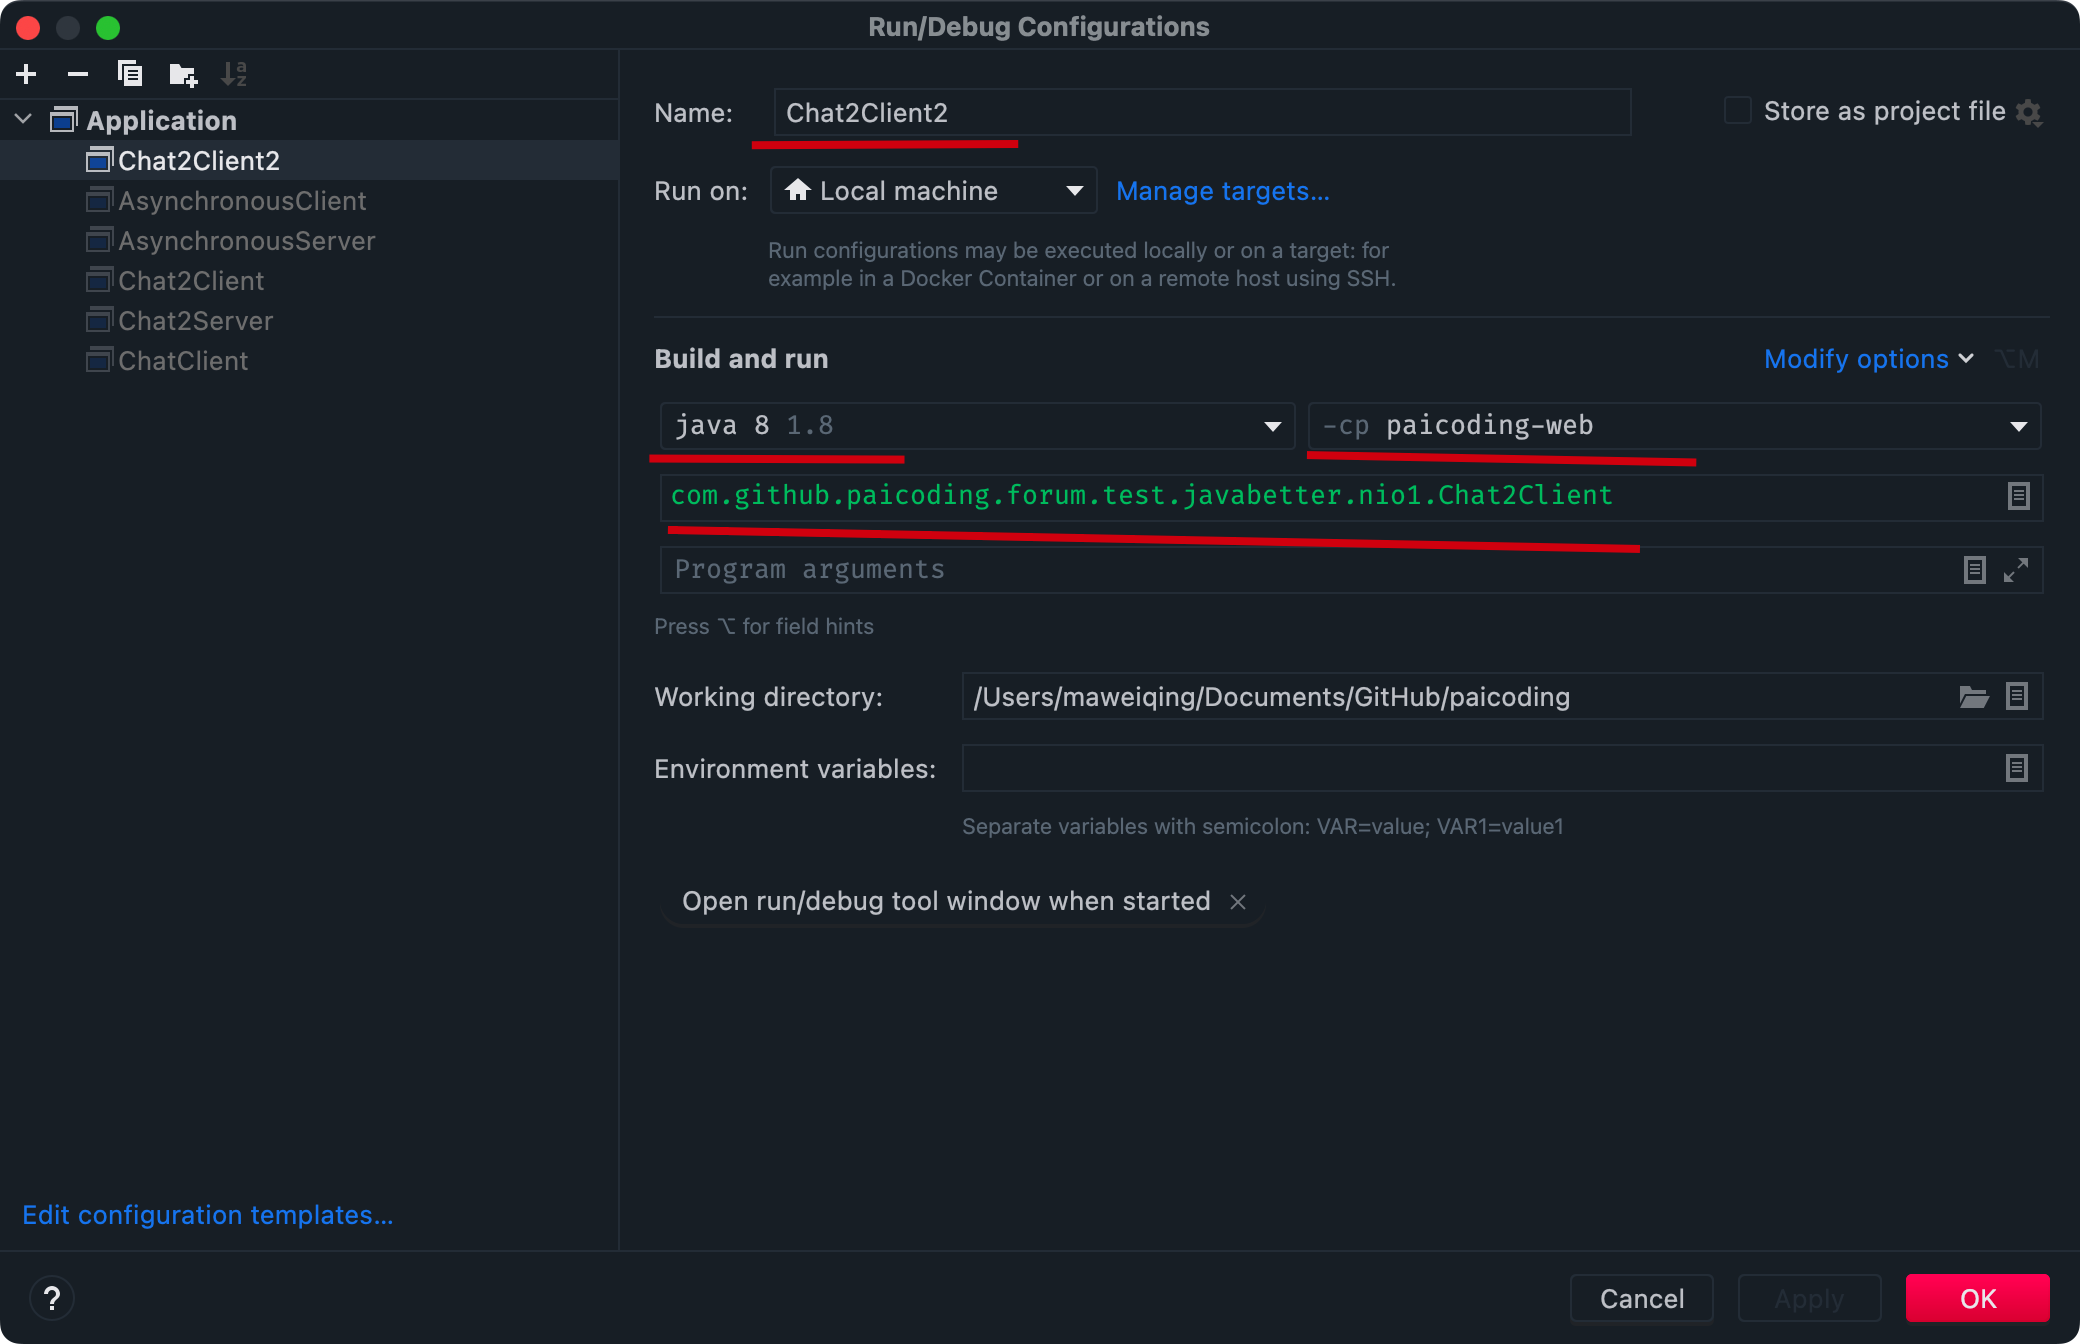
Task: Click the OK button
Action: 1977,1298
